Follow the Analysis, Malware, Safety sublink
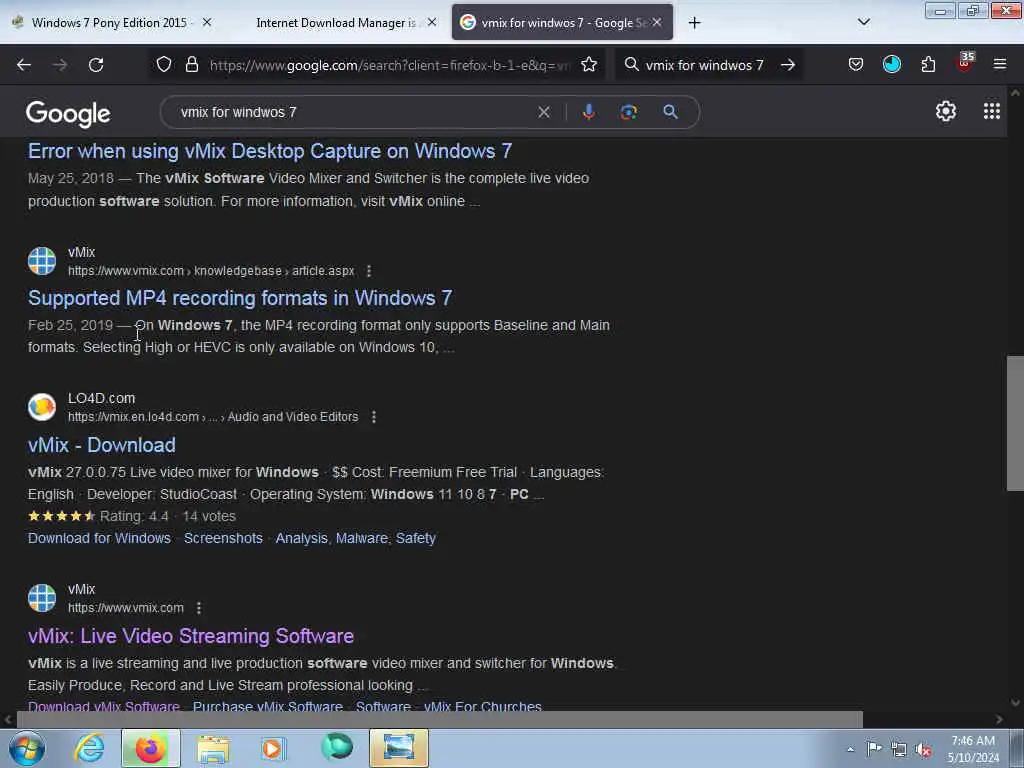 click(x=356, y=538)
